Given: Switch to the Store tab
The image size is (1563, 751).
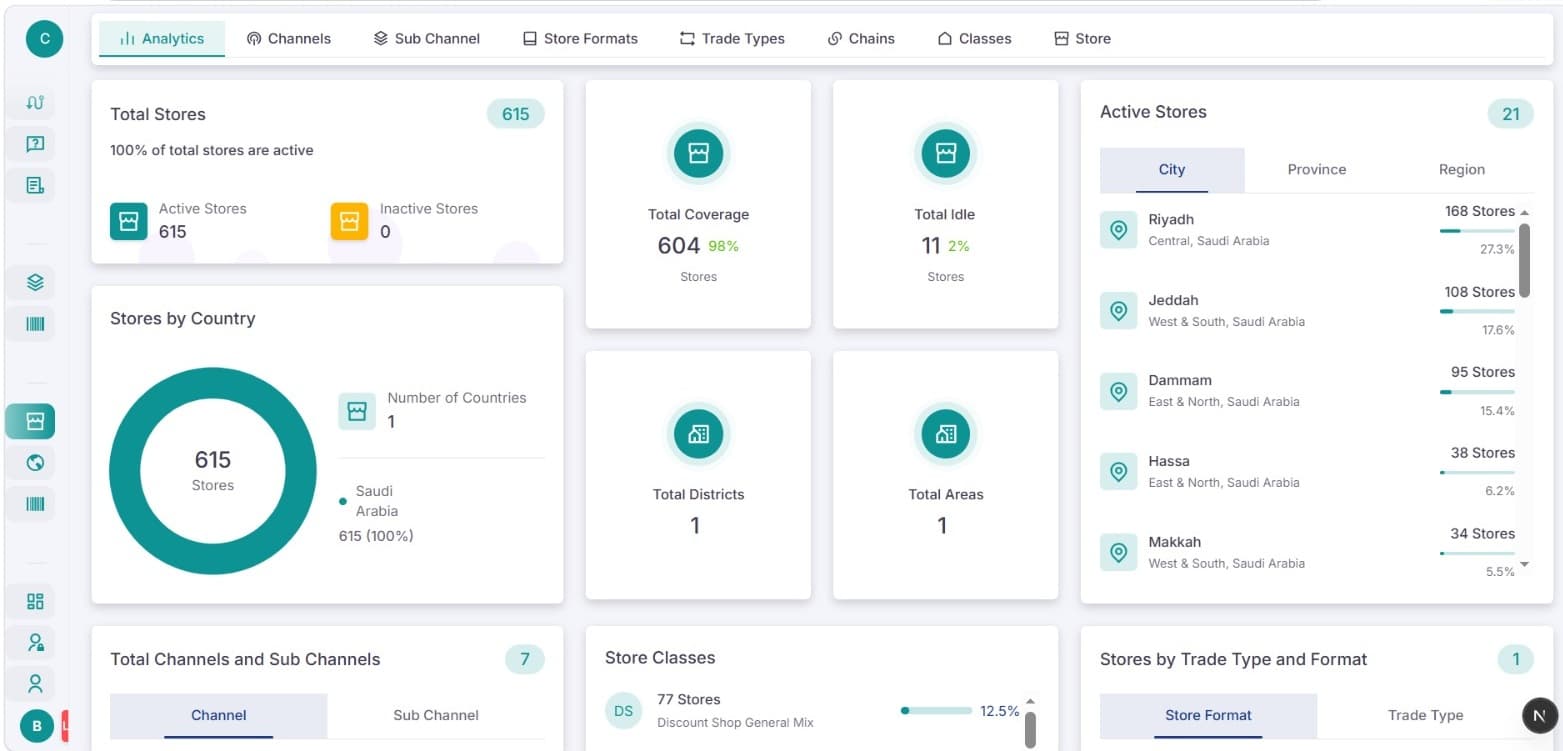Looking at the screenshot, I should point(1083,39).
